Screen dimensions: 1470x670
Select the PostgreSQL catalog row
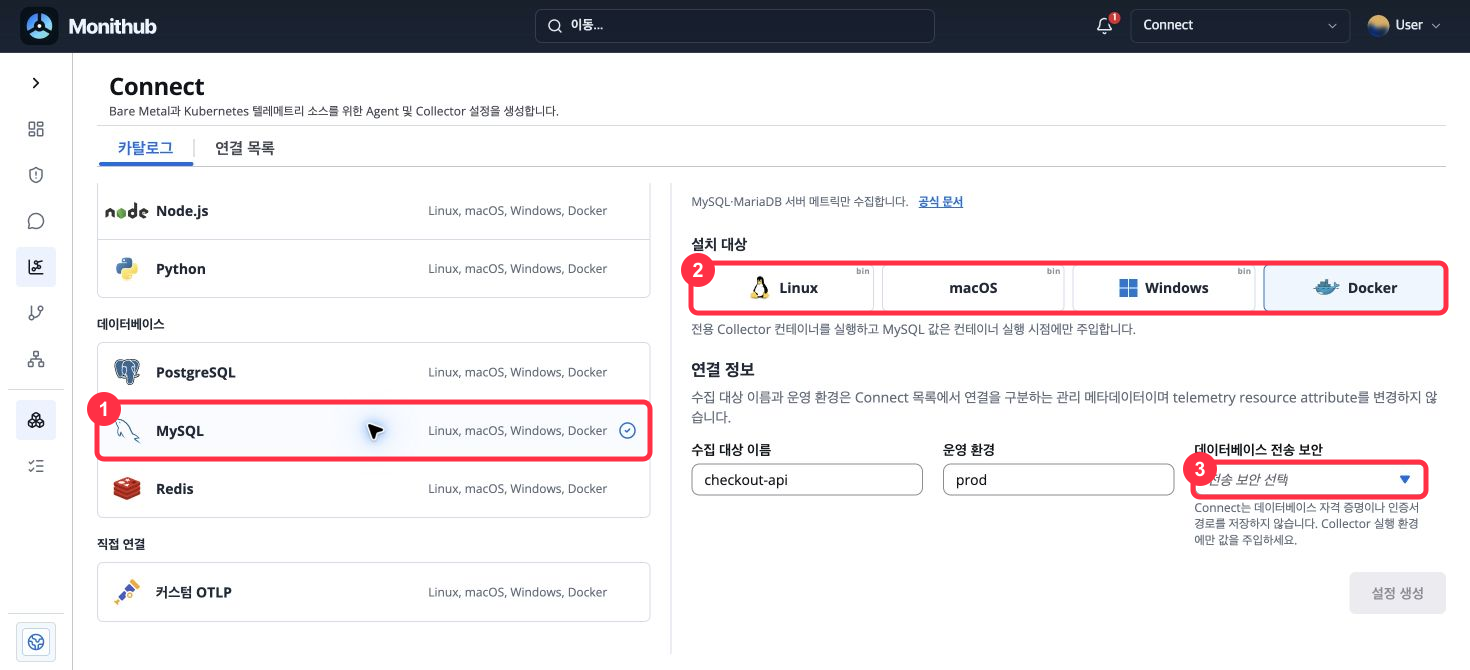pyautogui.click(x=373, y=372)
